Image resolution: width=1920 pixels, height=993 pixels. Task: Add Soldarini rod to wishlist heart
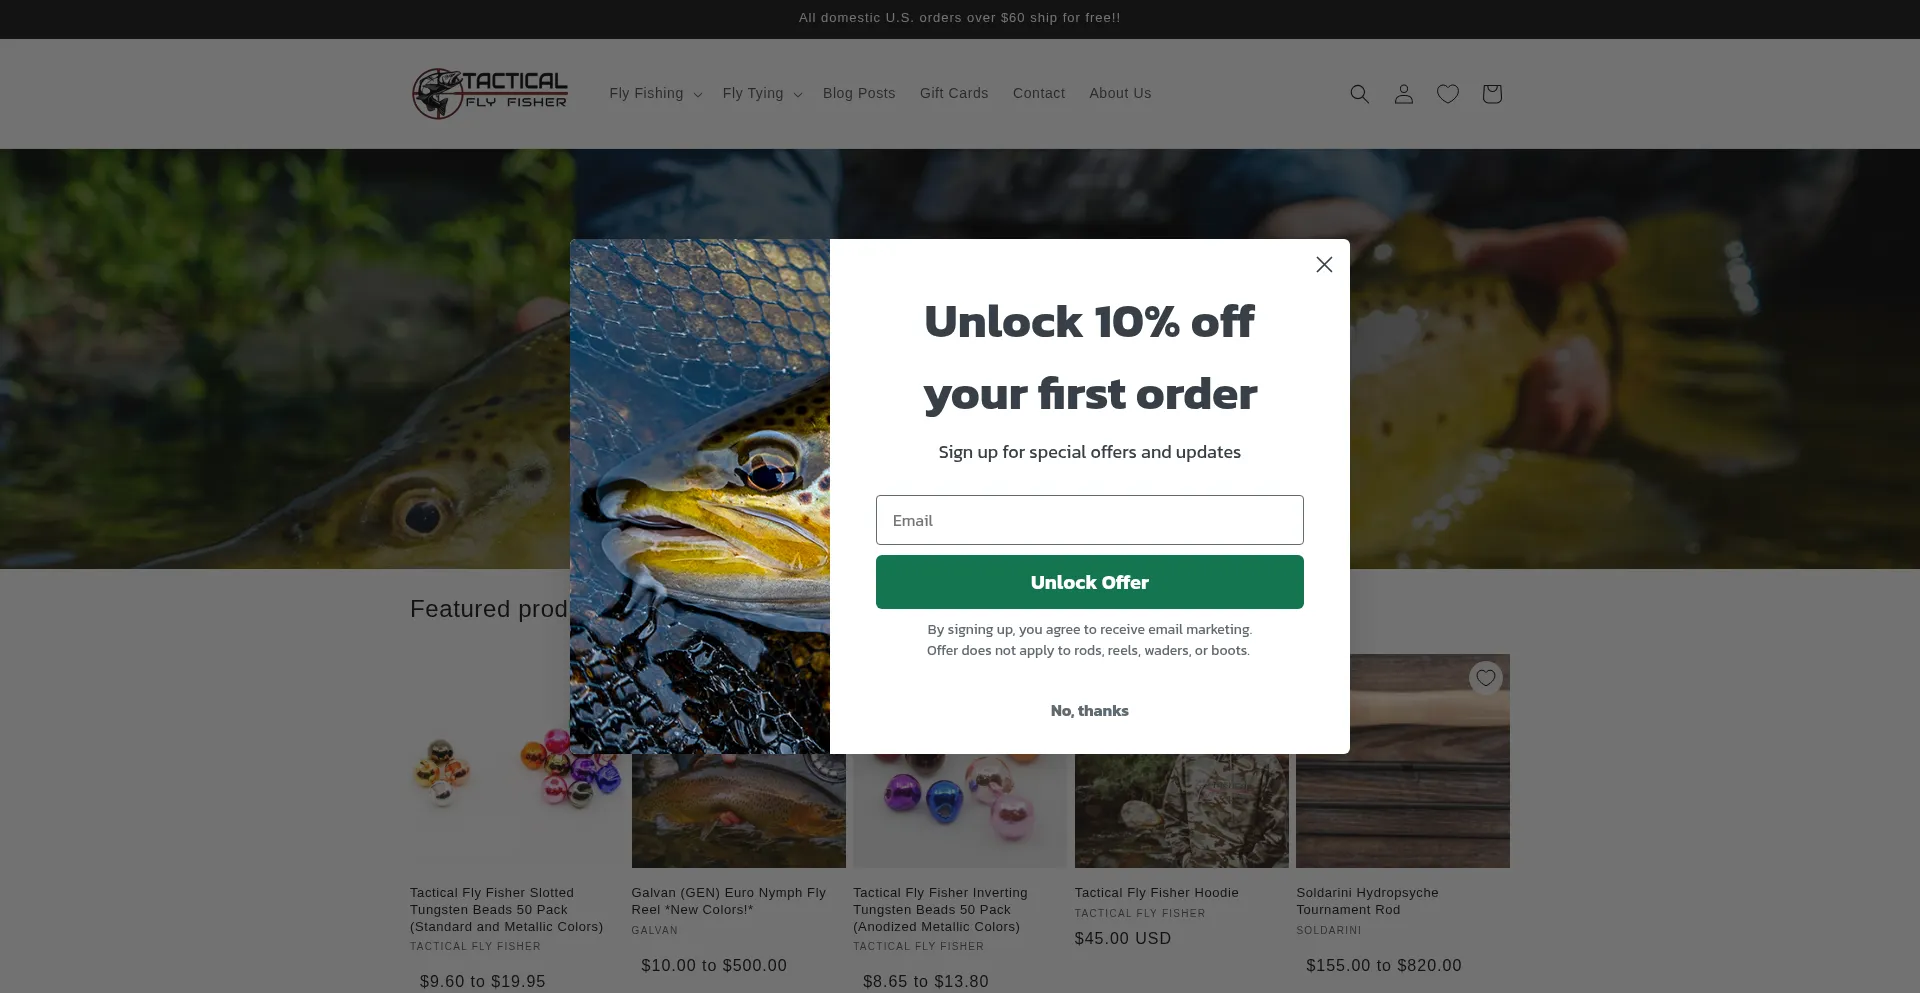[x=1486, y=678]
